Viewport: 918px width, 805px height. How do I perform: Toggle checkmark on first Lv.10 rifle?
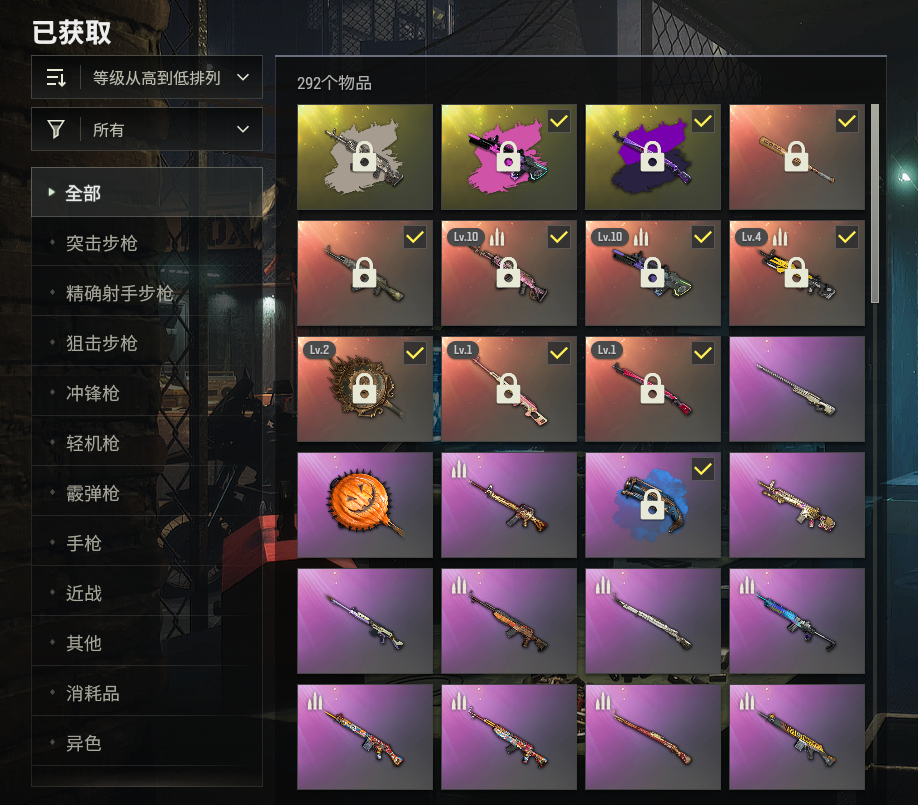tap(559, 237)
